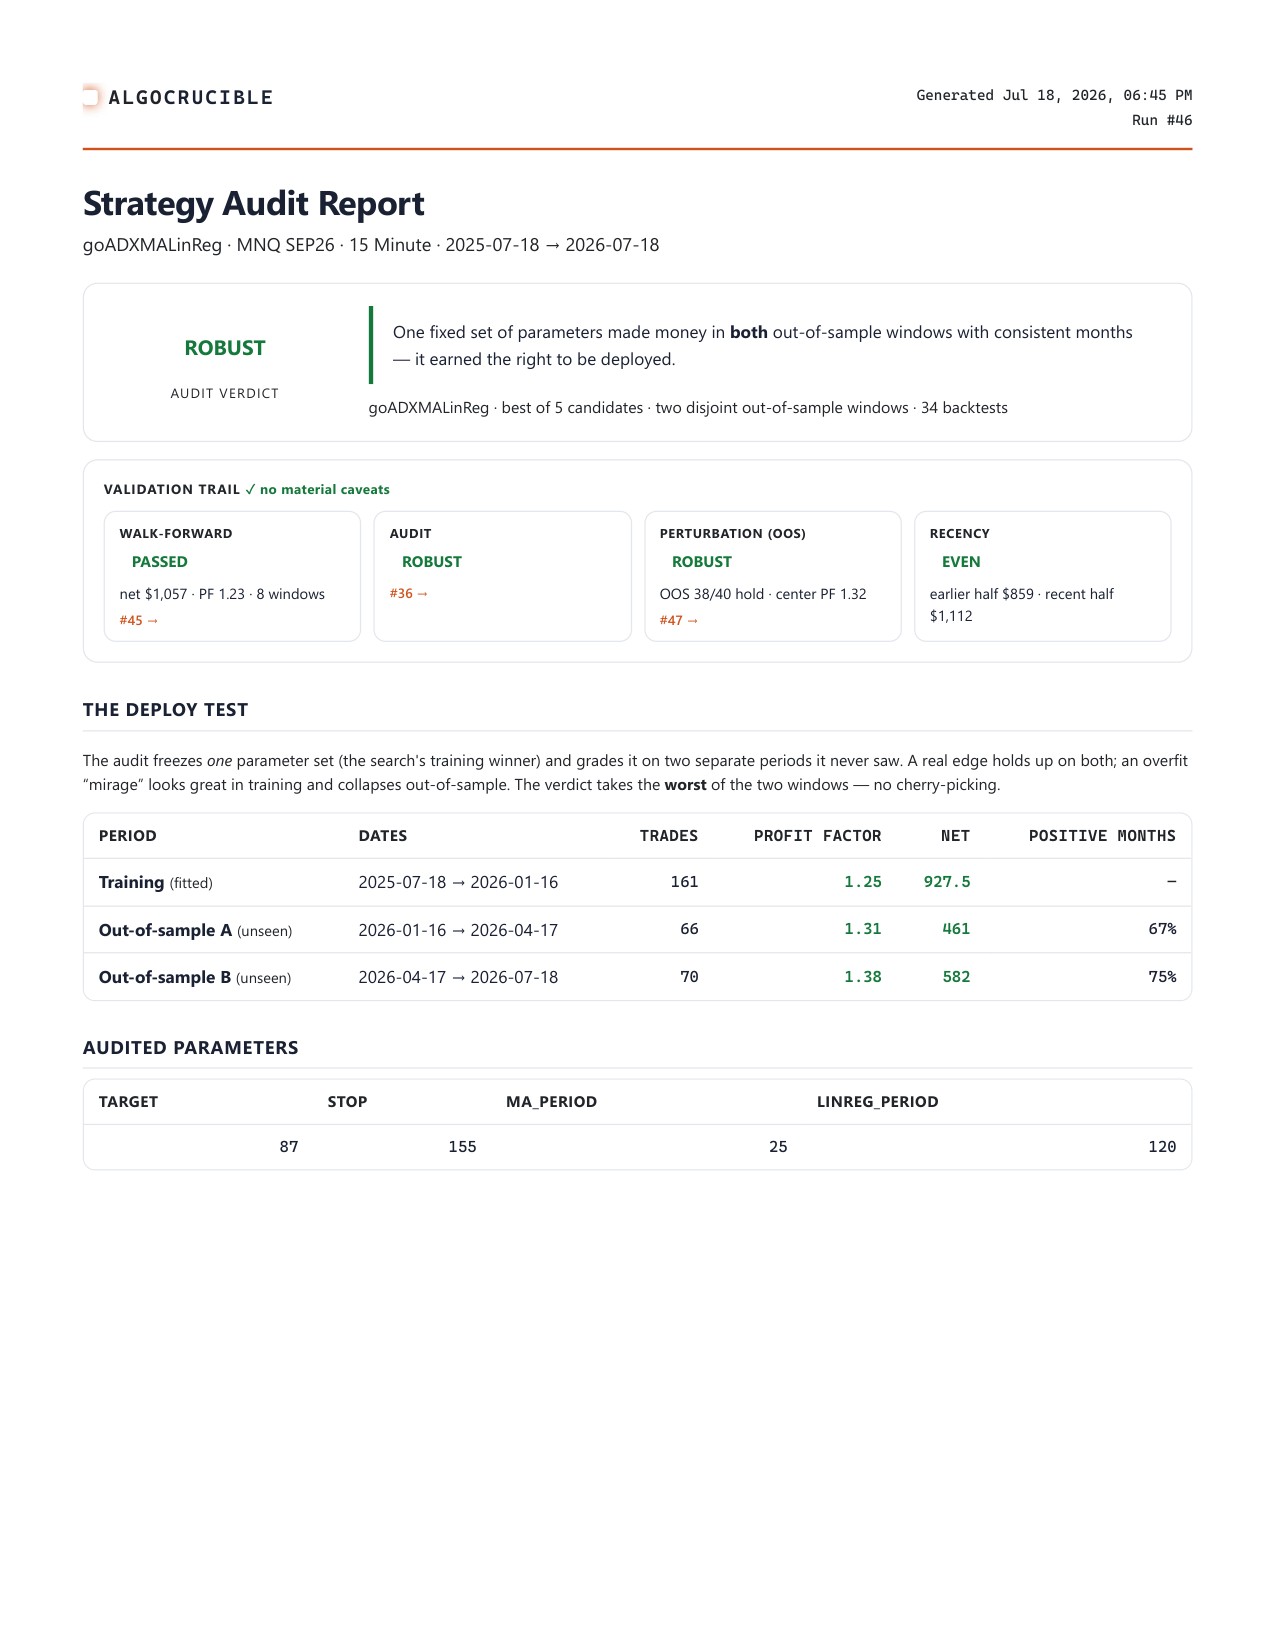Click the LINREG_PERIOD column header
The image size is (1275, 1650).
[878, 1102]
